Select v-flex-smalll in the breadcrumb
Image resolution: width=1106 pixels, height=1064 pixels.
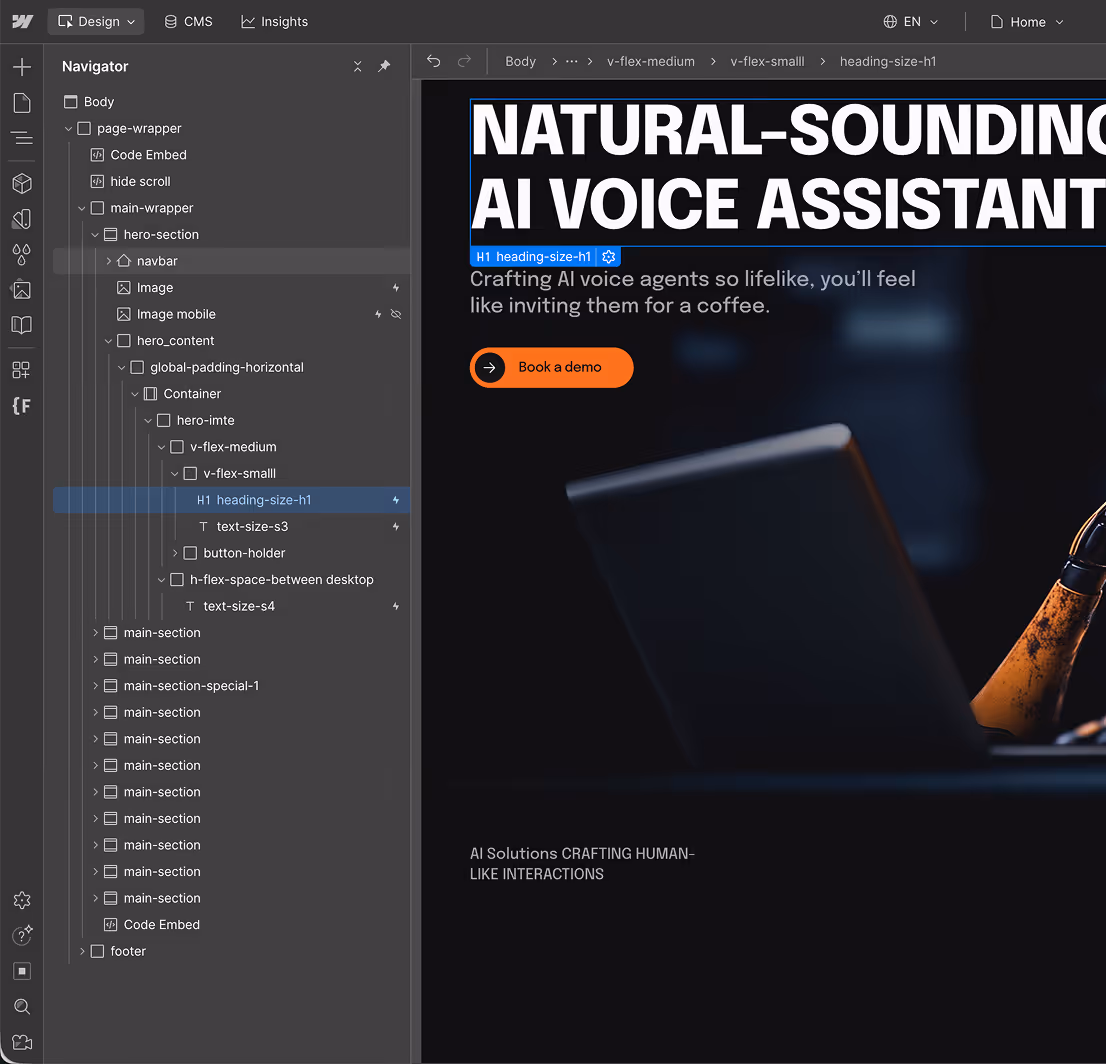click(767, 61)
